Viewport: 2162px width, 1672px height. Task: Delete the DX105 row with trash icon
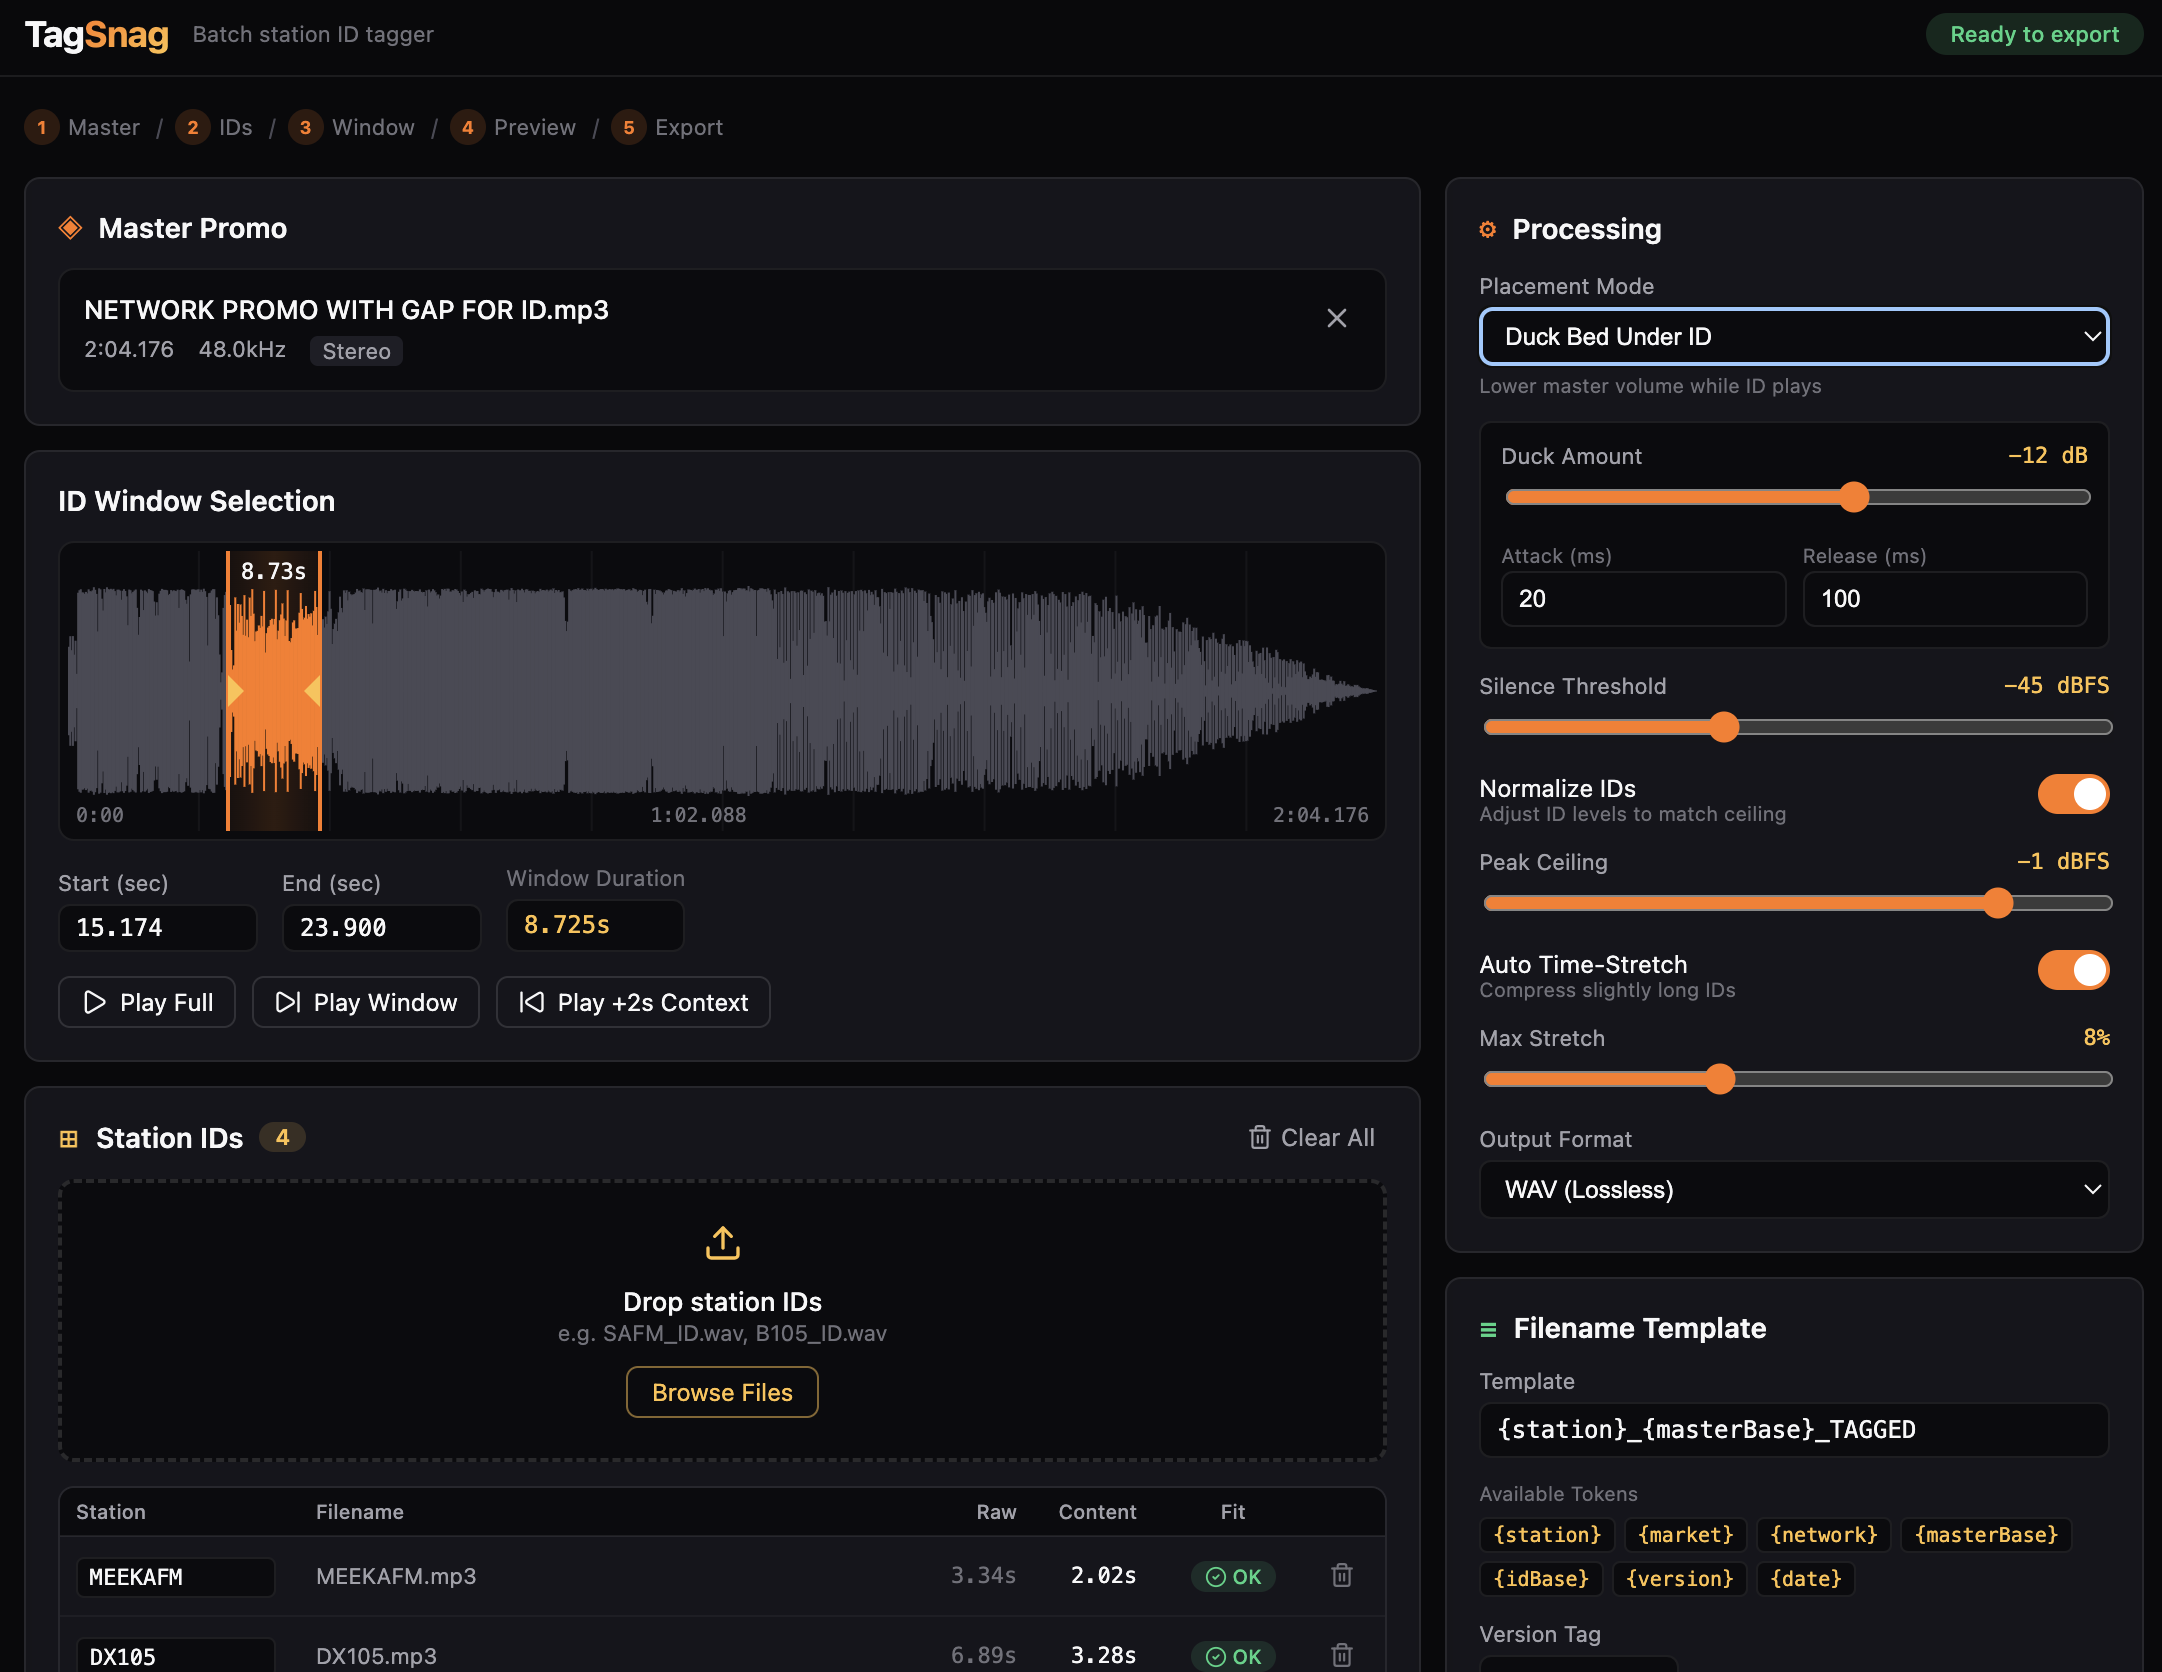(x=1342, y=1655)
